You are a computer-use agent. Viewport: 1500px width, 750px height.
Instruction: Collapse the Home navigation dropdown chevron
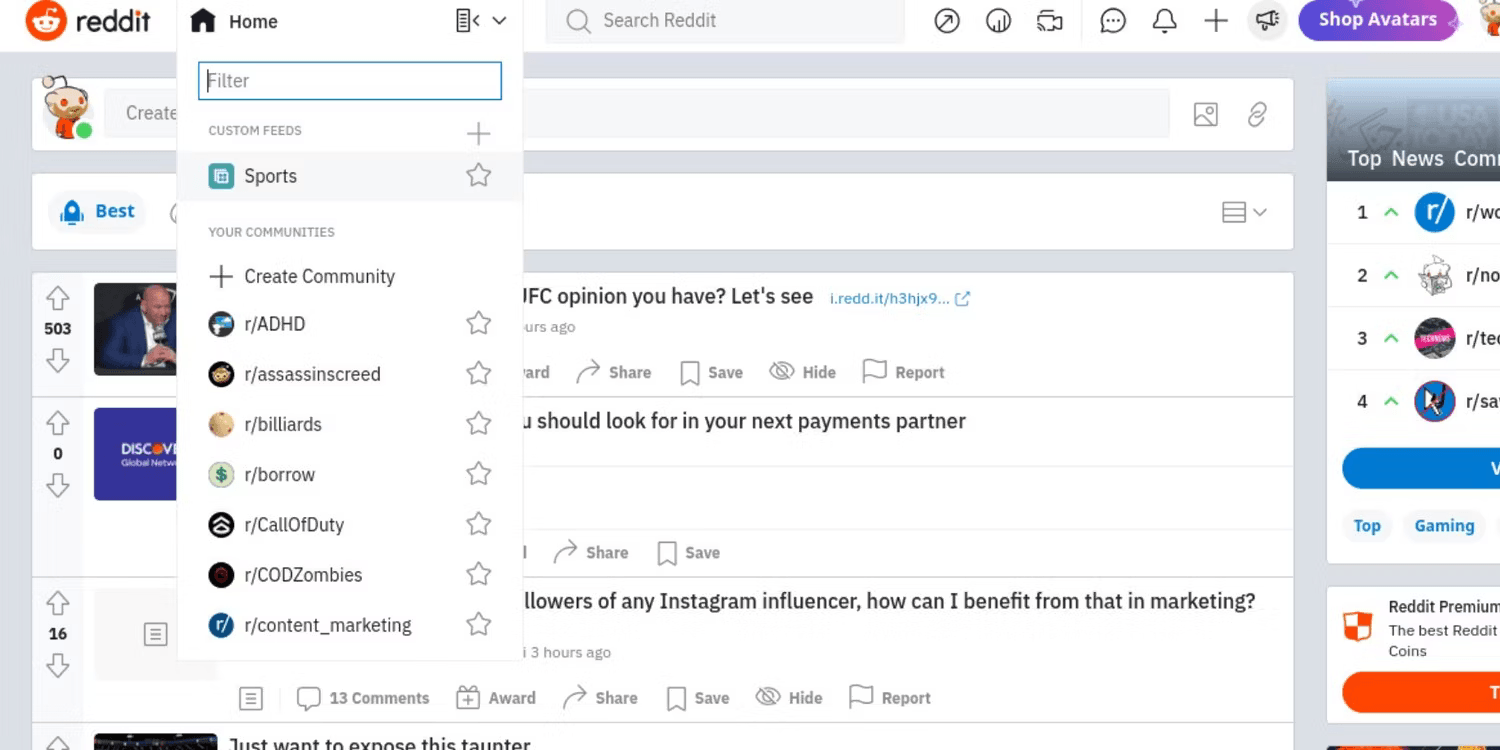click(500, 21)
